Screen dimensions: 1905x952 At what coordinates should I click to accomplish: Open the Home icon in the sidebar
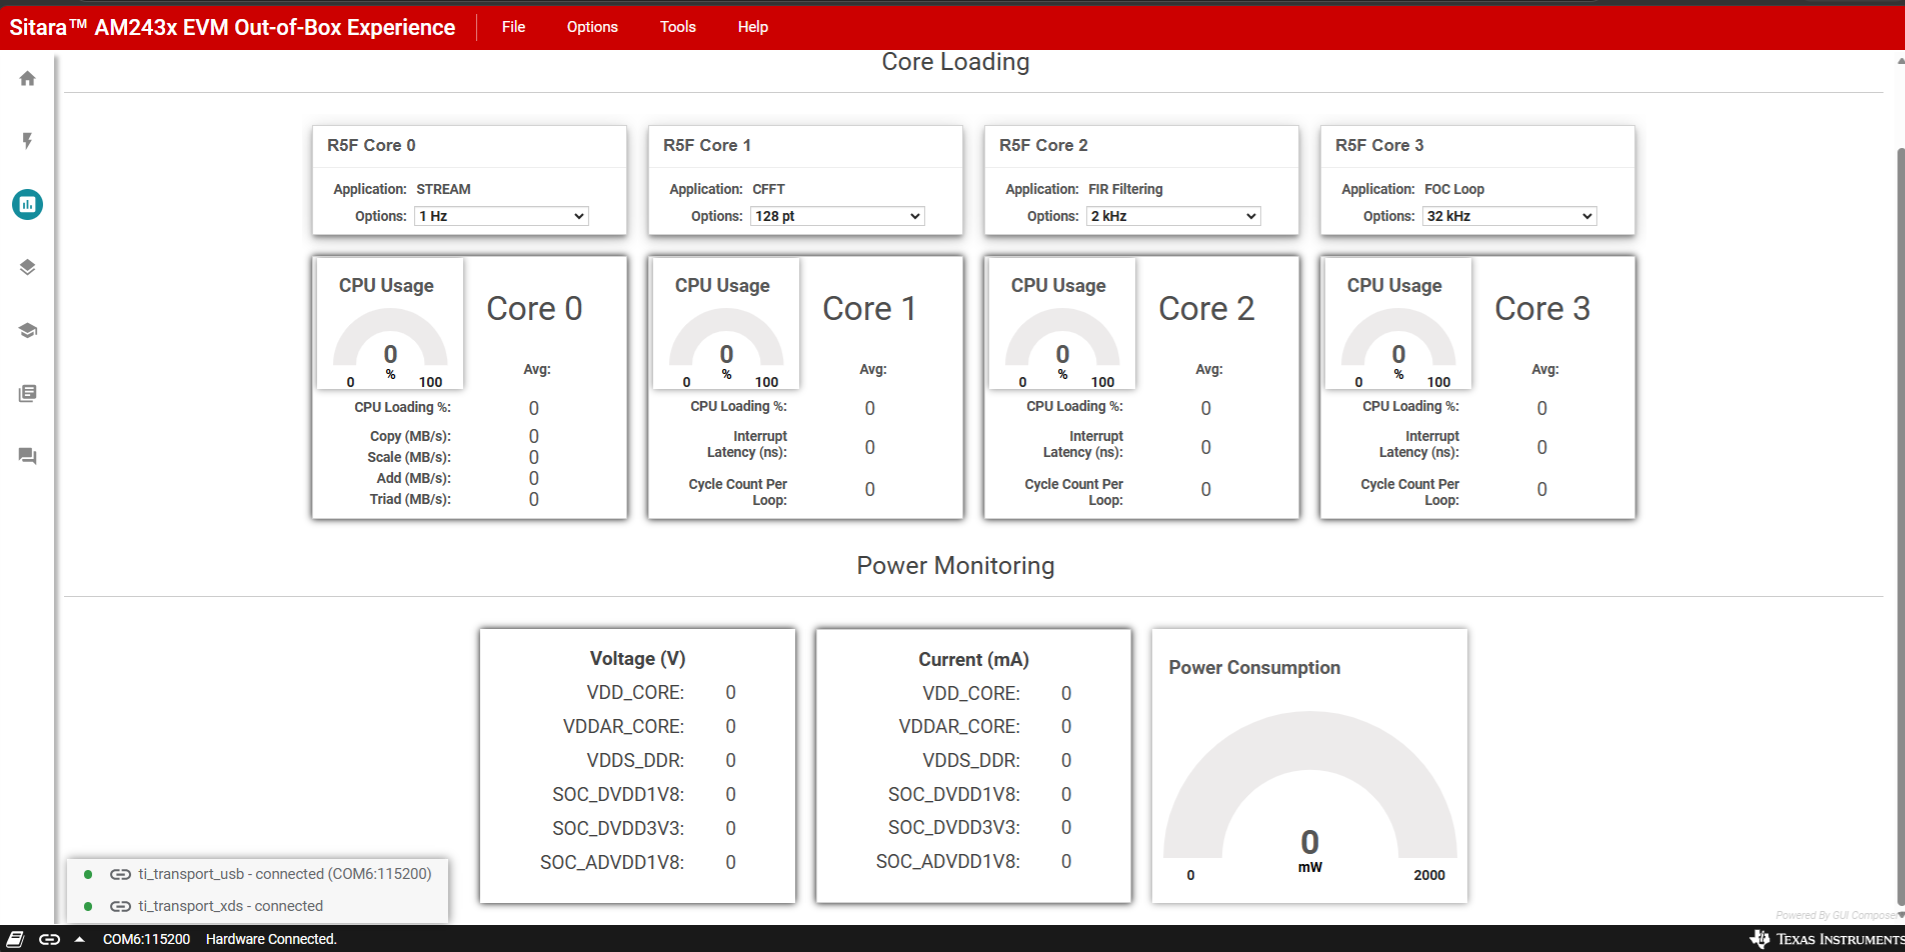pos(27,78)
